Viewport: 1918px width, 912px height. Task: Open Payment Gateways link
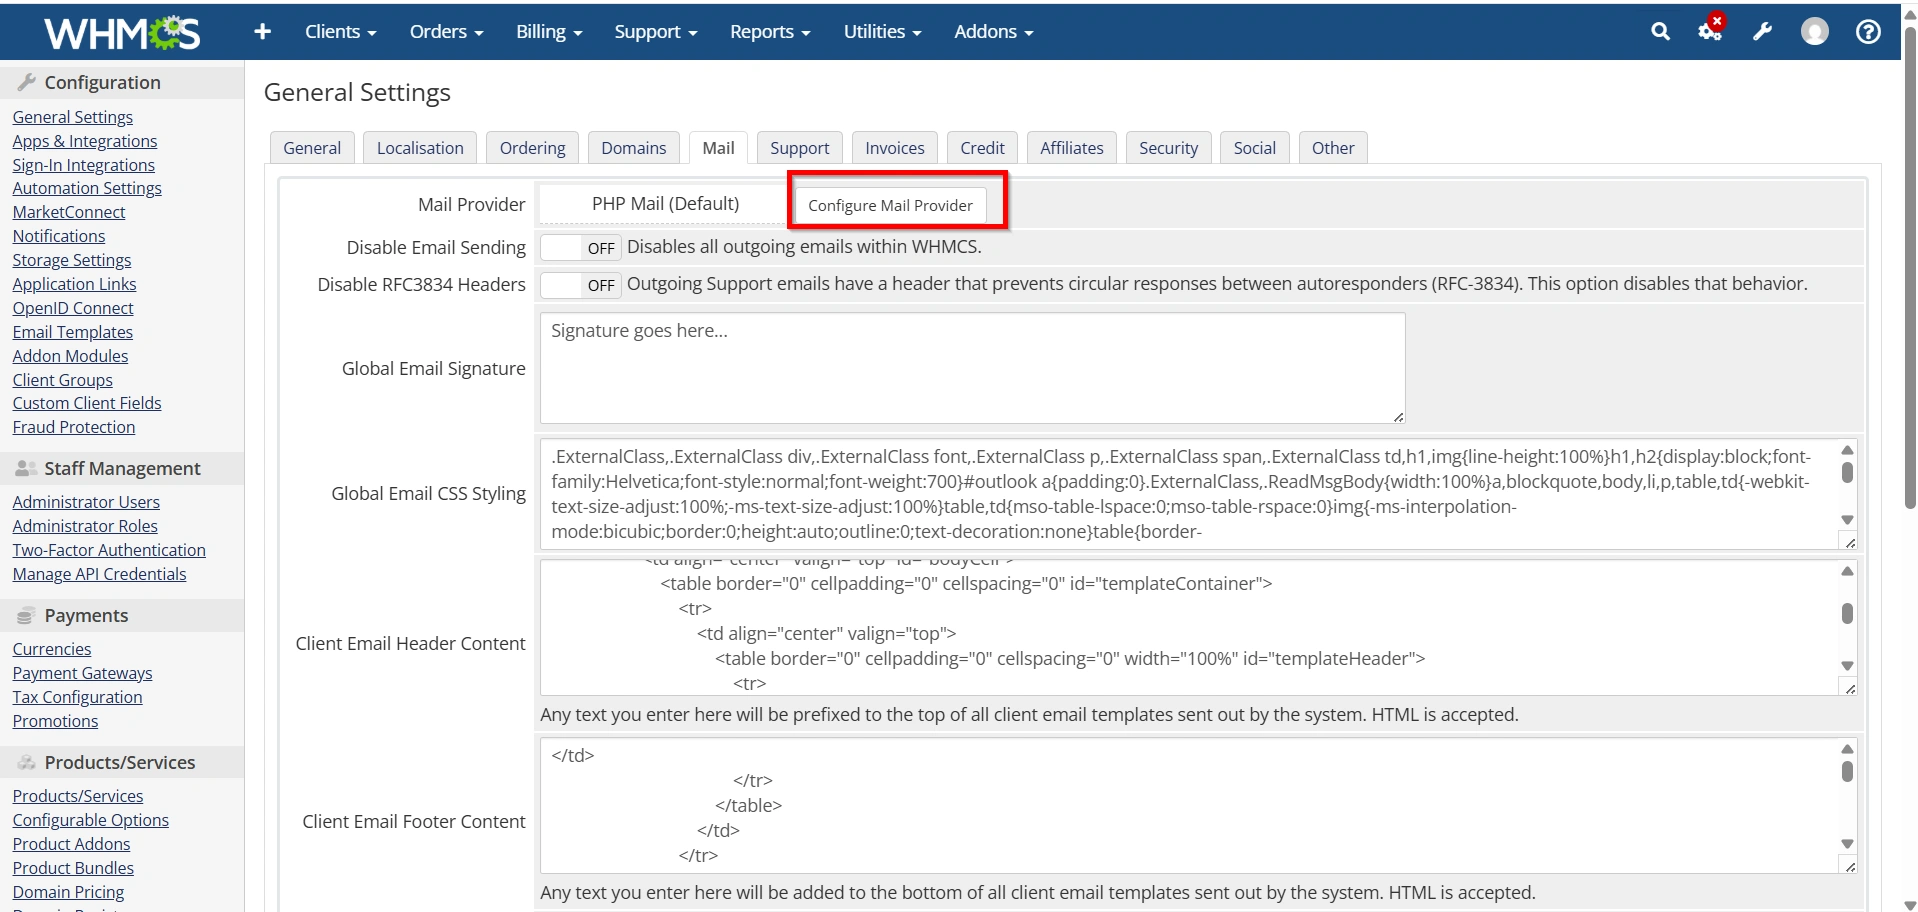tap(82, 673)
